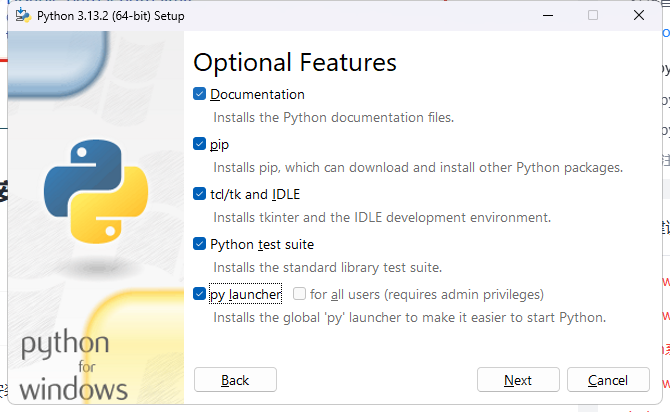Click the 'for all users (requires admin privileges)' label

tap(427, 294)
